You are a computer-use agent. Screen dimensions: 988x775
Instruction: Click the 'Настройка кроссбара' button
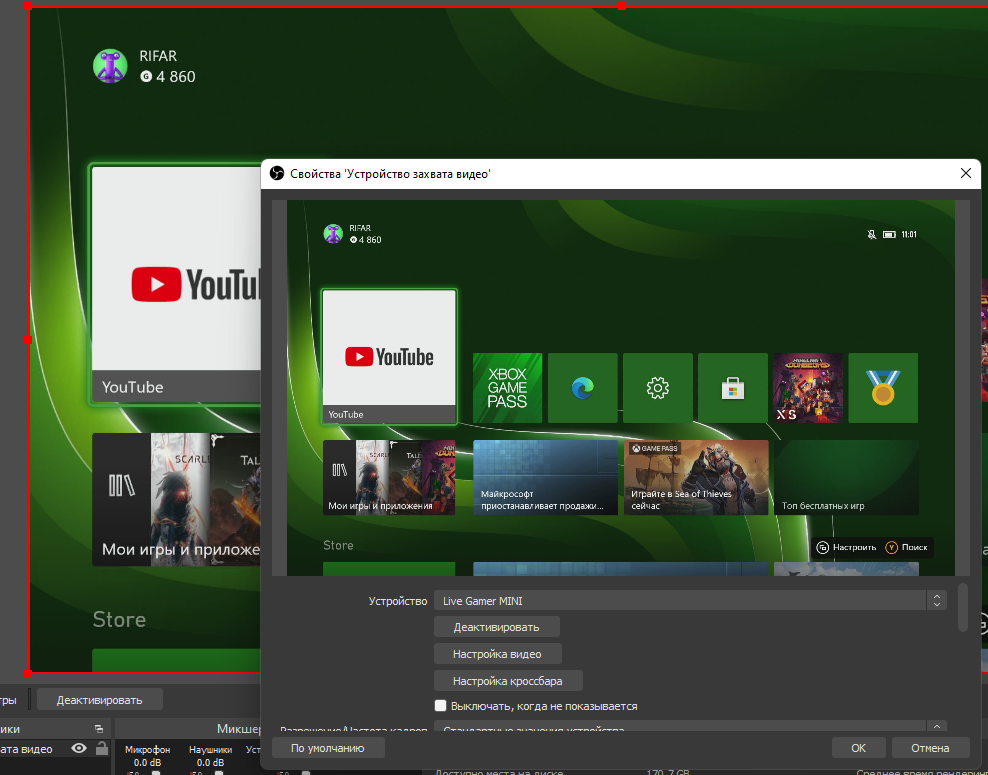pos(508,681)
